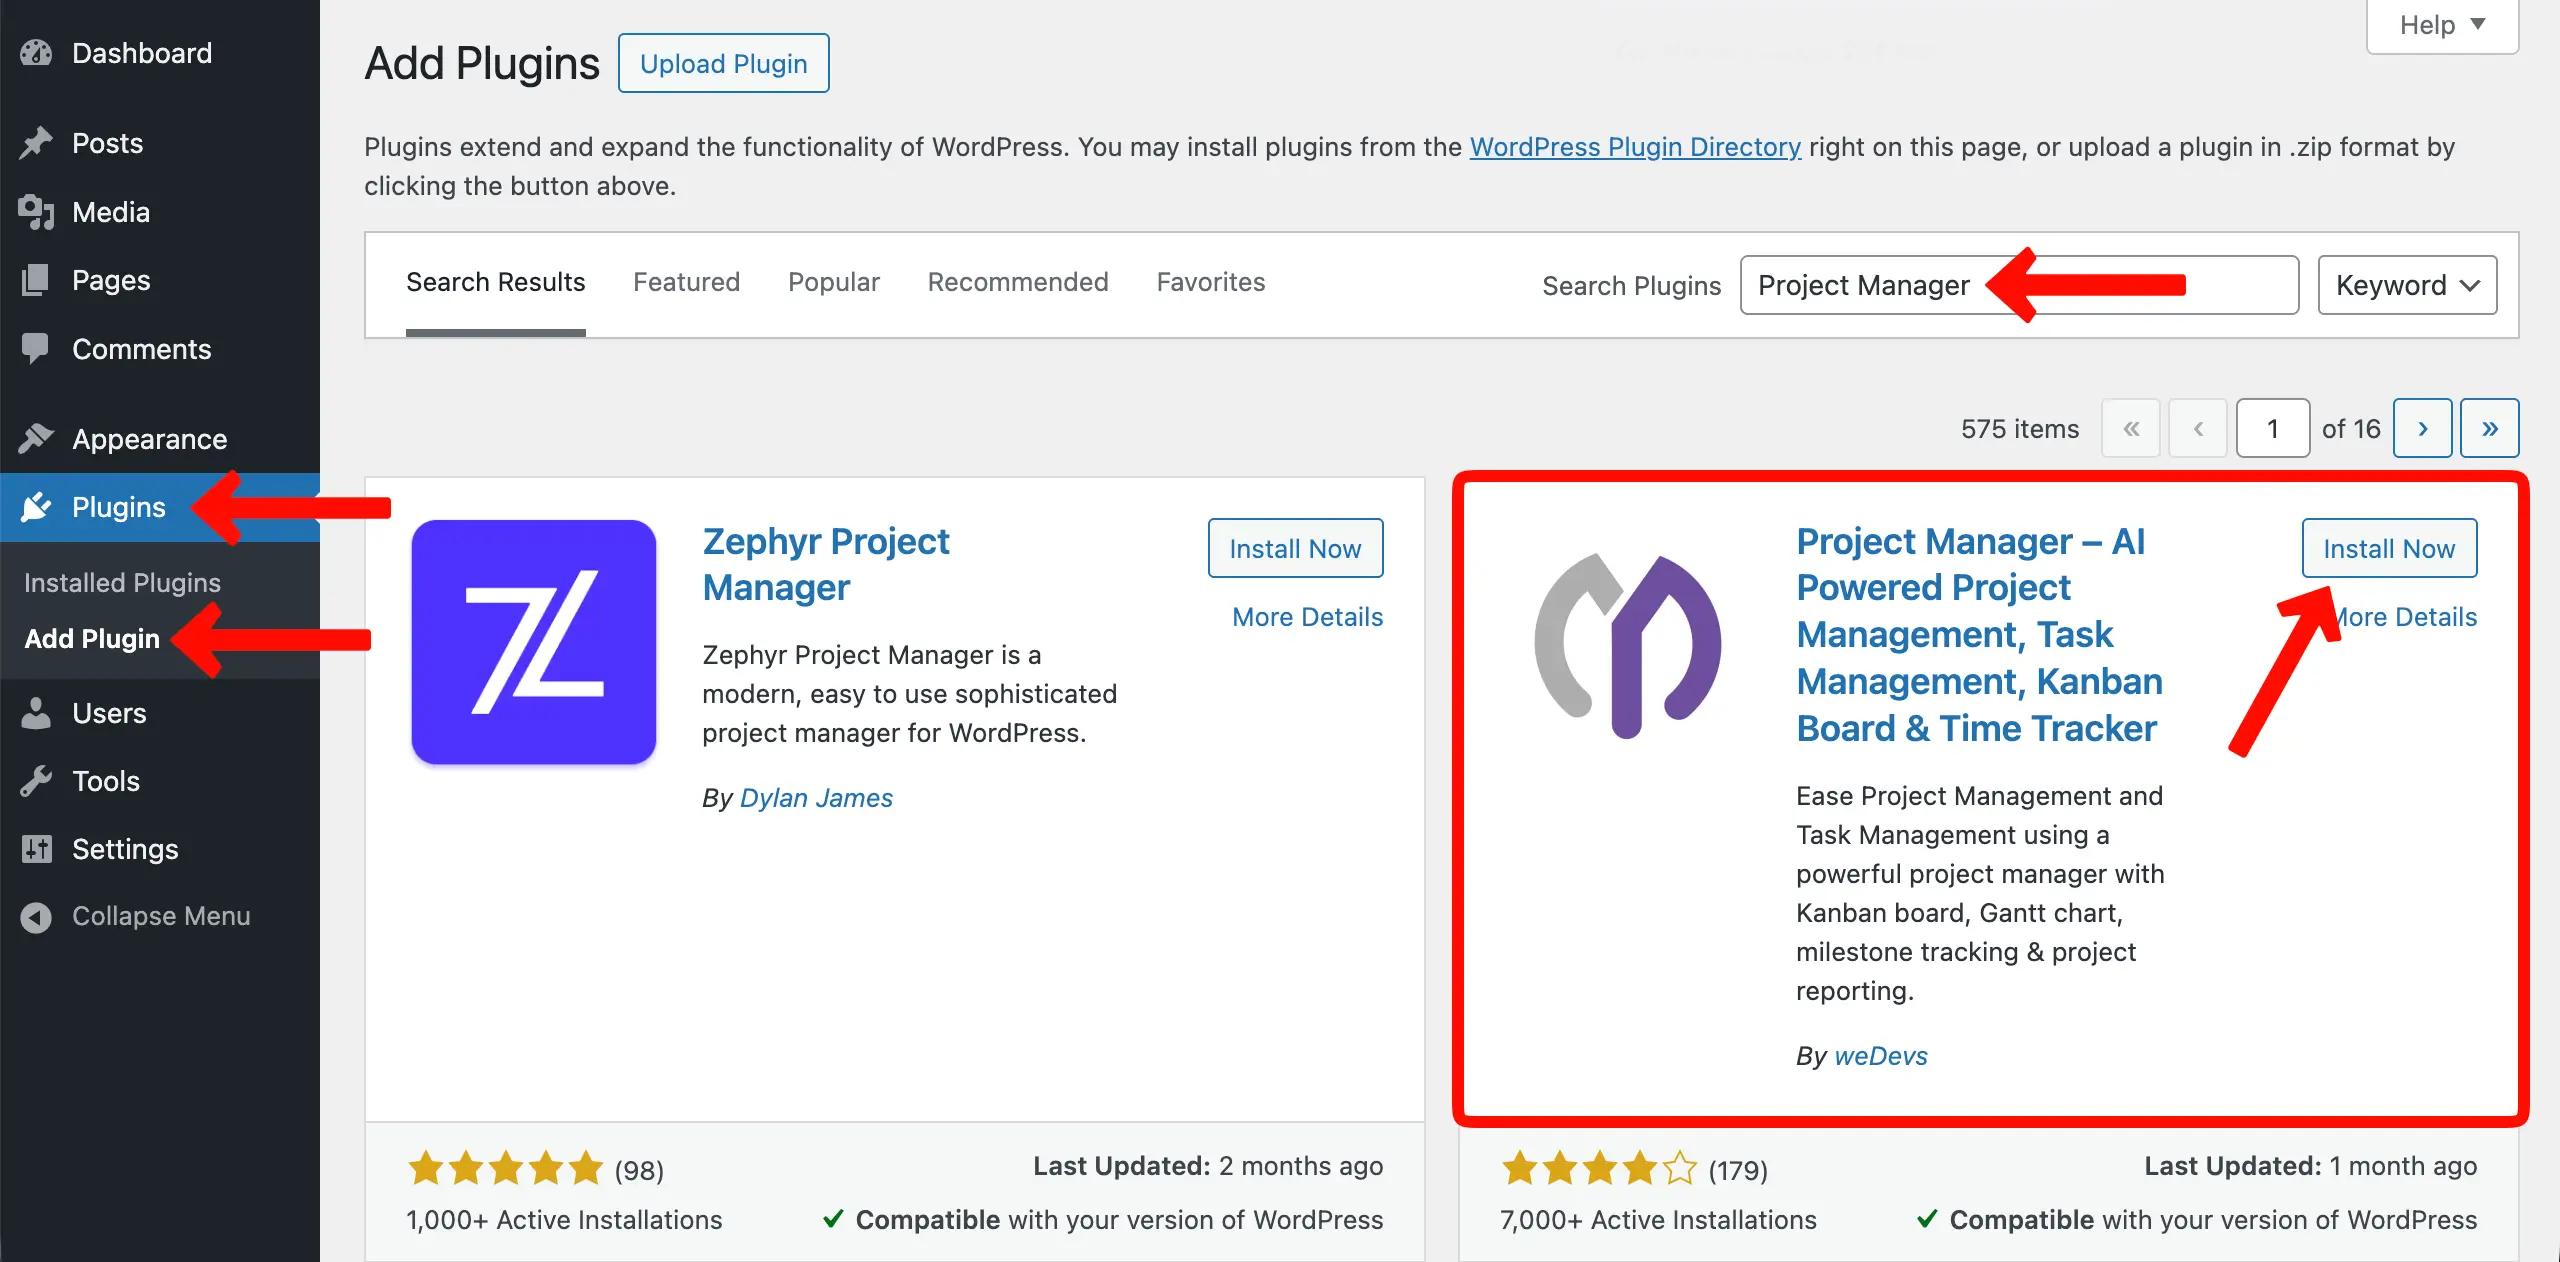The height and width of the screenshot is (1262, 2560).
Task: Click the Pages icon in the sidebar
Action: (36, 280)
